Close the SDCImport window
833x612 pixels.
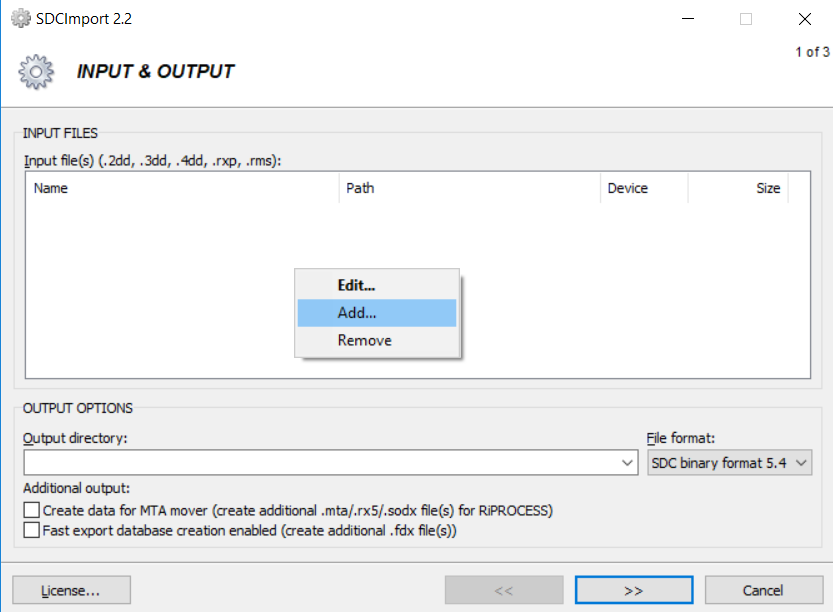pos(804,19)
